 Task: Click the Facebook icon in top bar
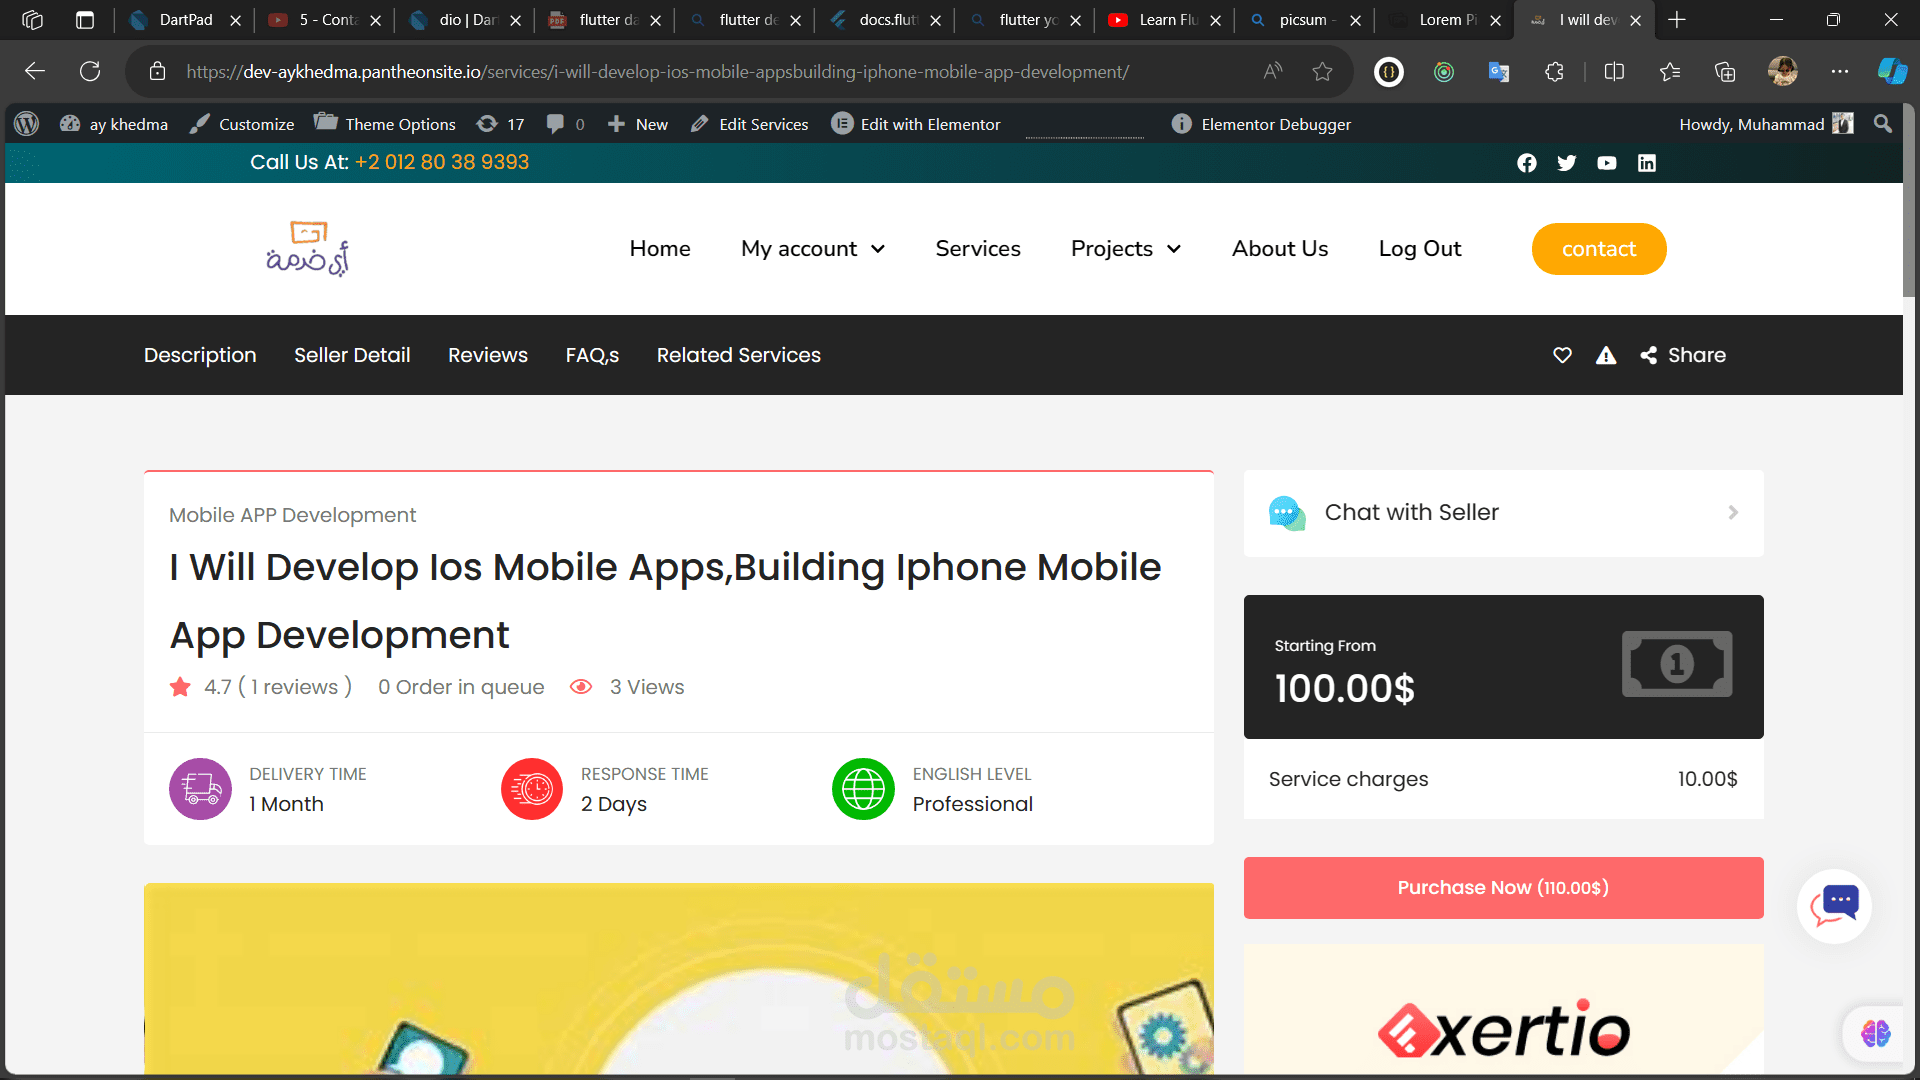(x=1526, y=163)
